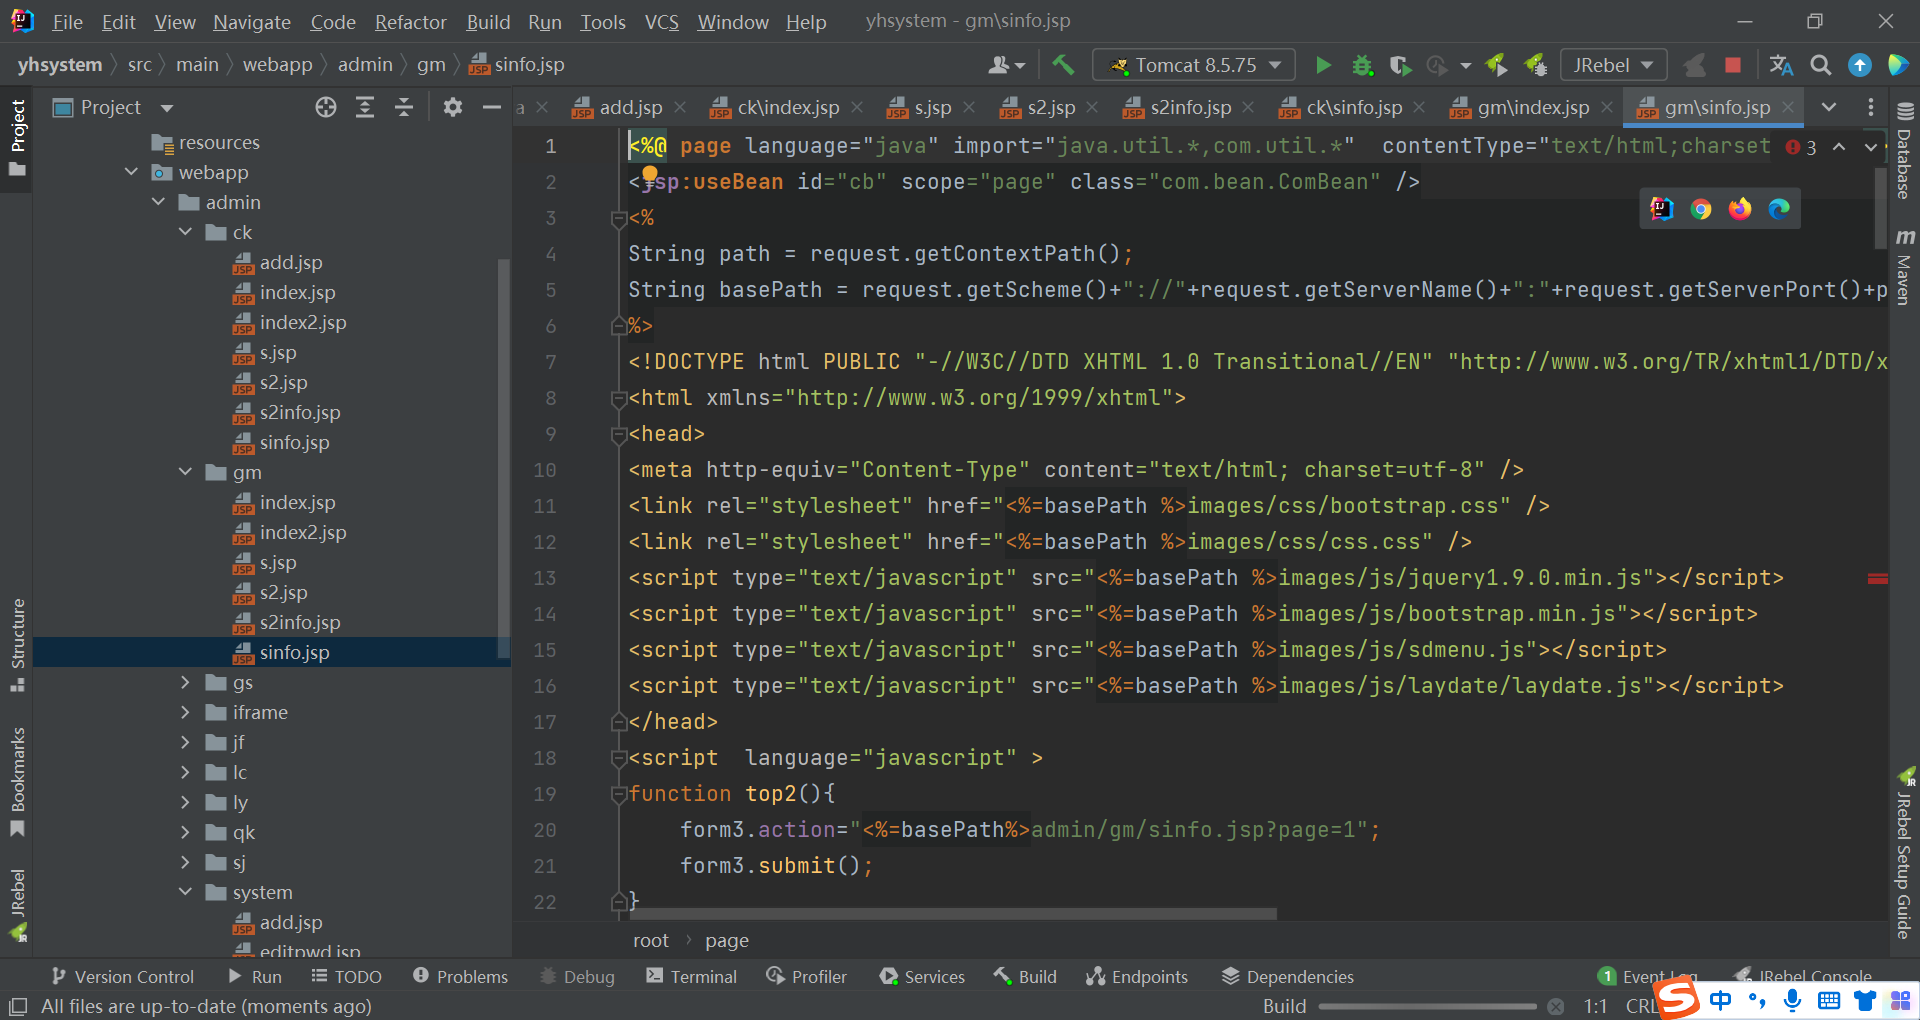This screenshot has width=1920, height=1020.
Task: Toggle JRebel Setup Guide panel
Action: coord(1904,853)
